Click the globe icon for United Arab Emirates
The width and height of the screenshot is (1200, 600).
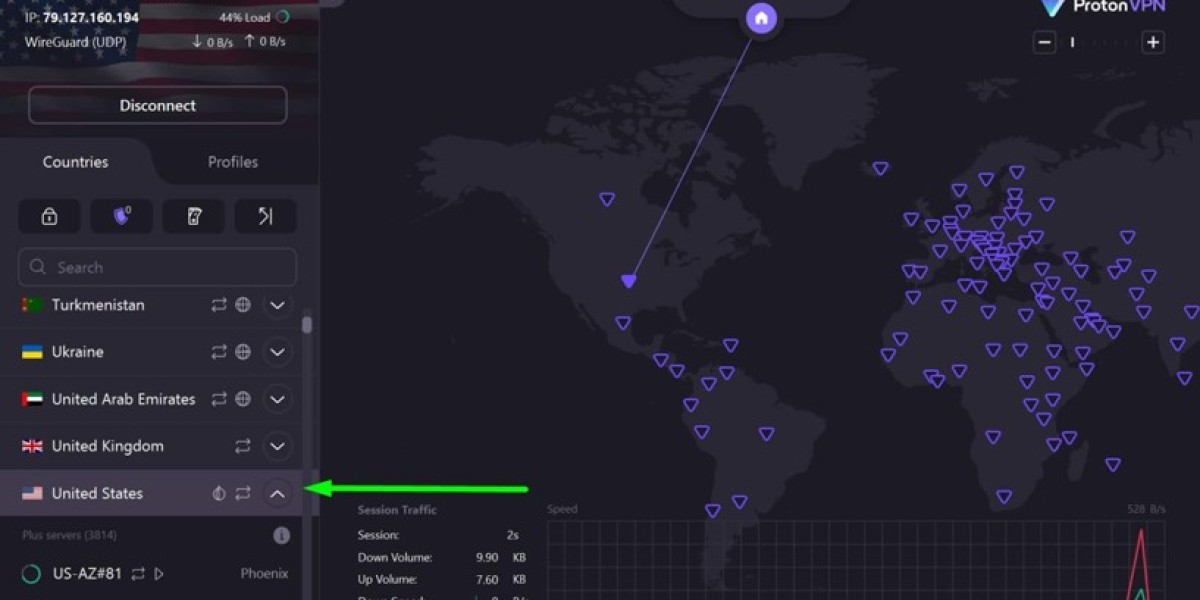point(243,399)
